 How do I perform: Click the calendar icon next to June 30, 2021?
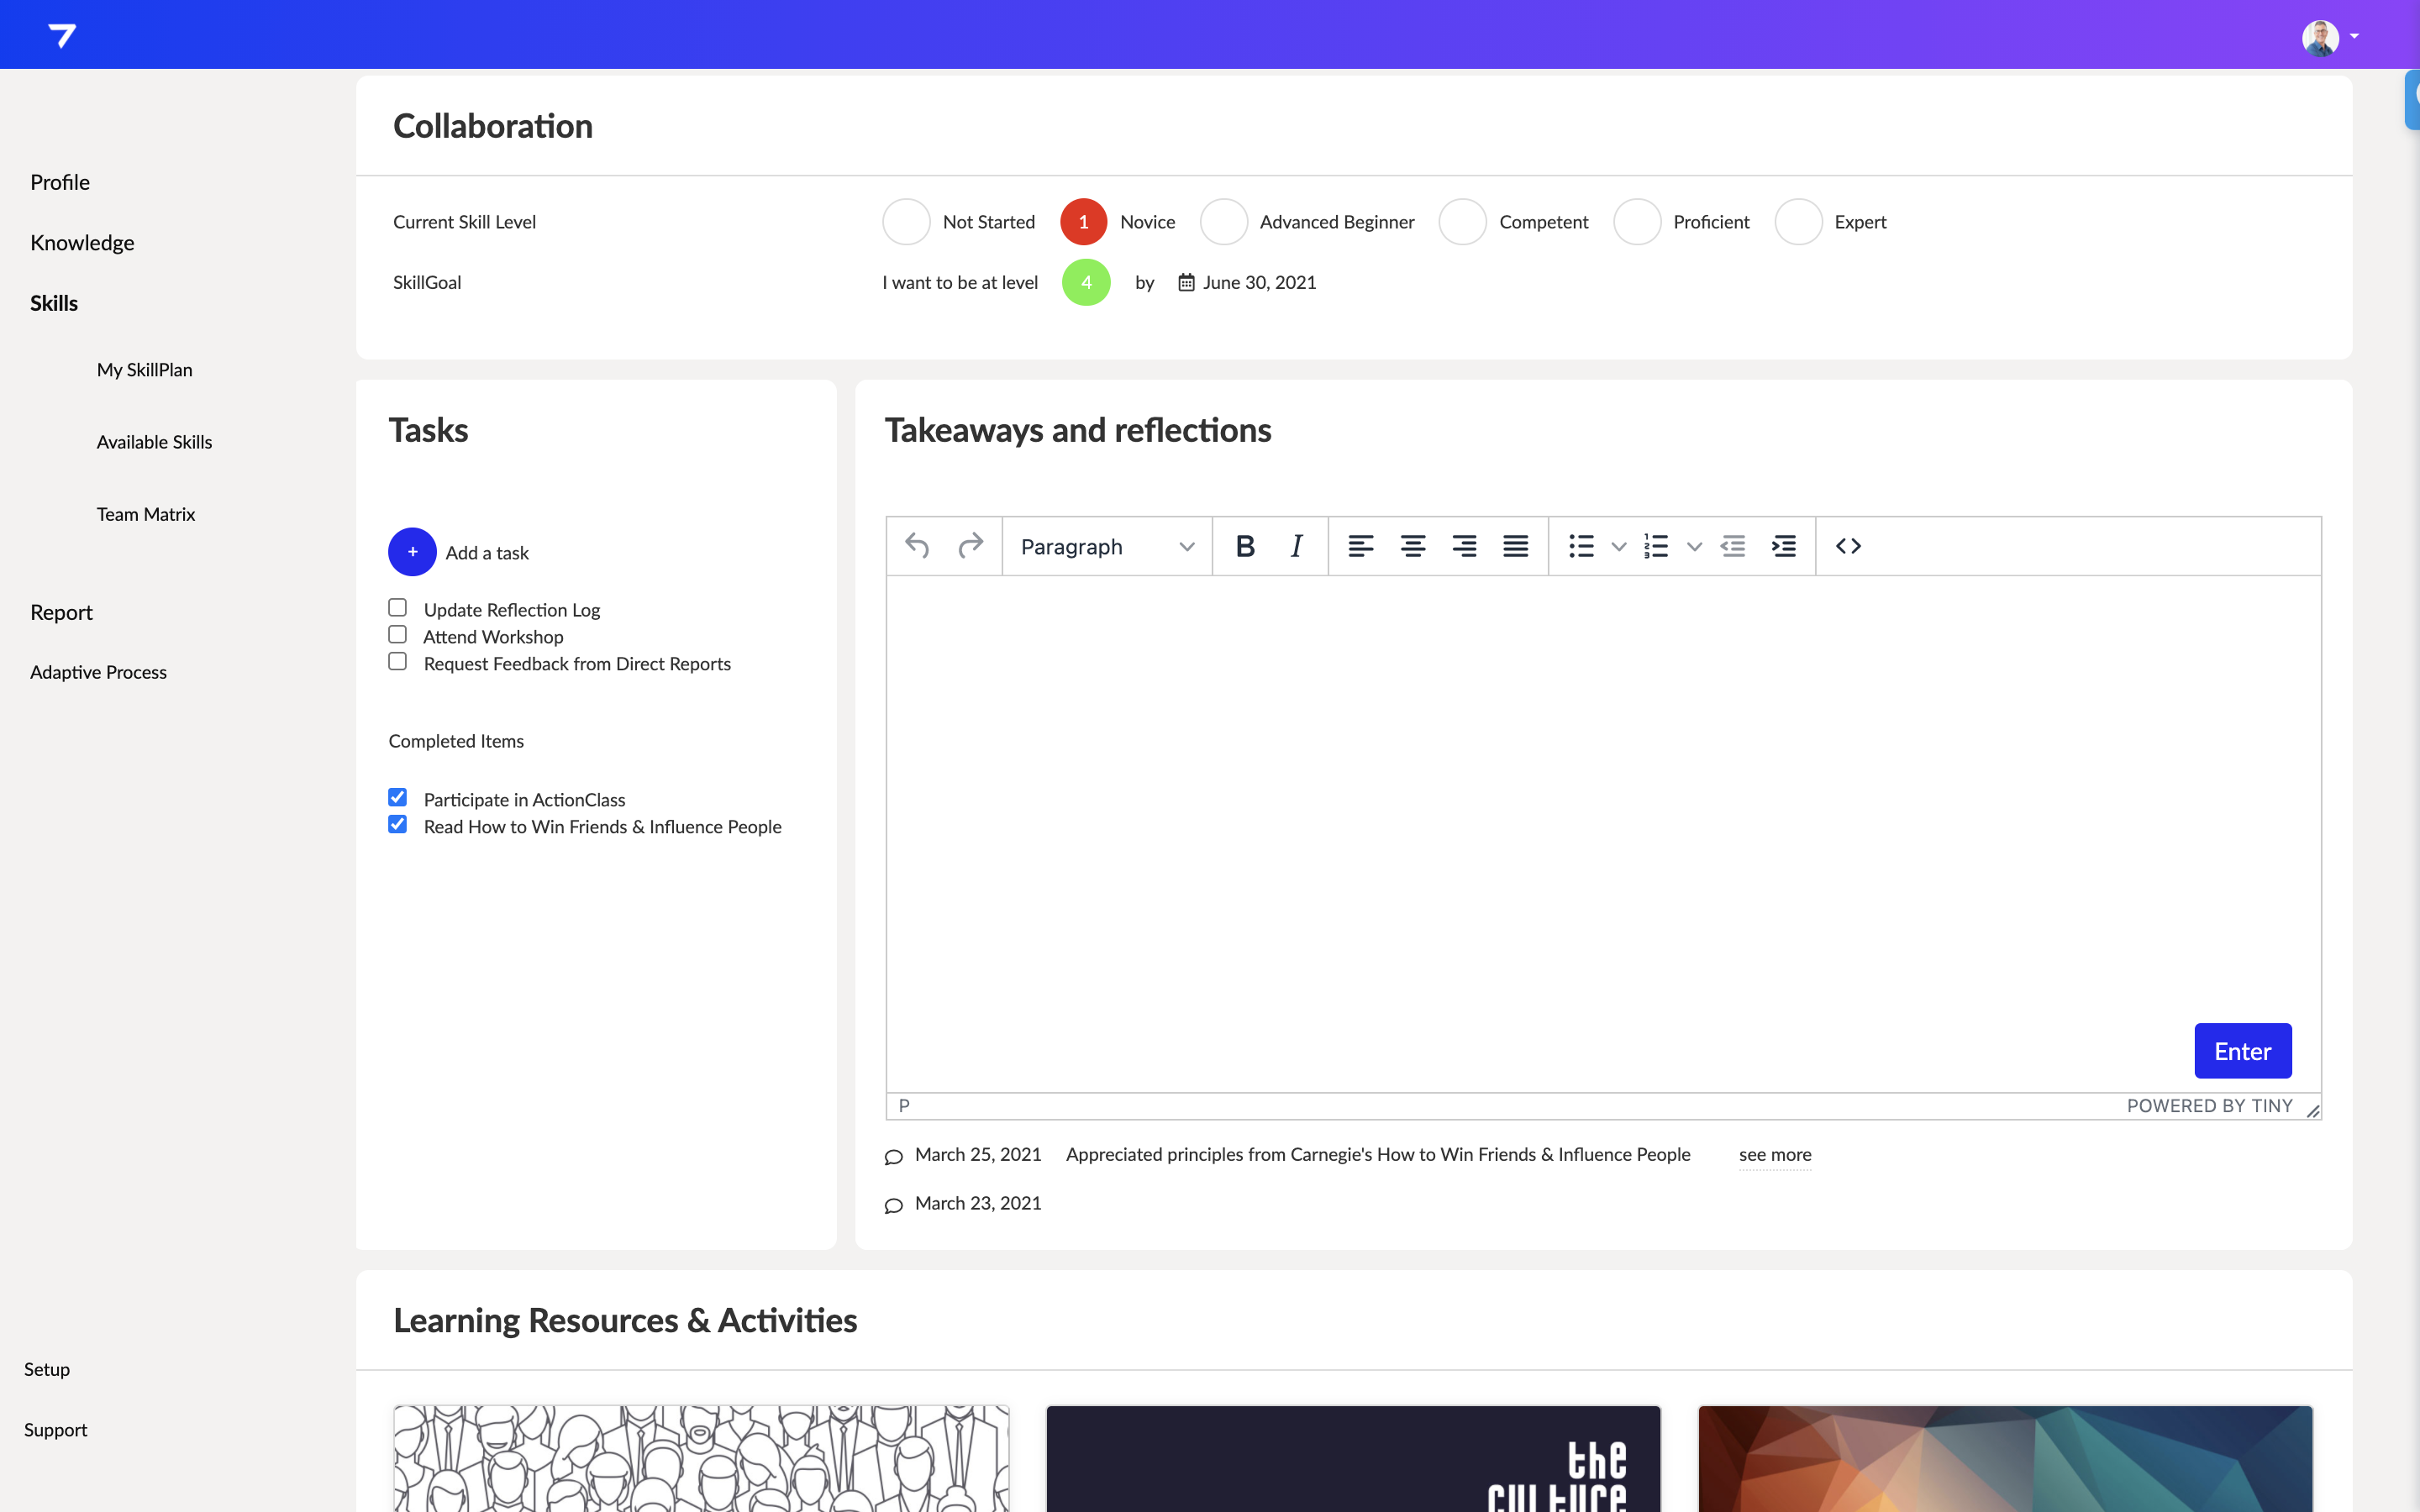pos(1185,282)
